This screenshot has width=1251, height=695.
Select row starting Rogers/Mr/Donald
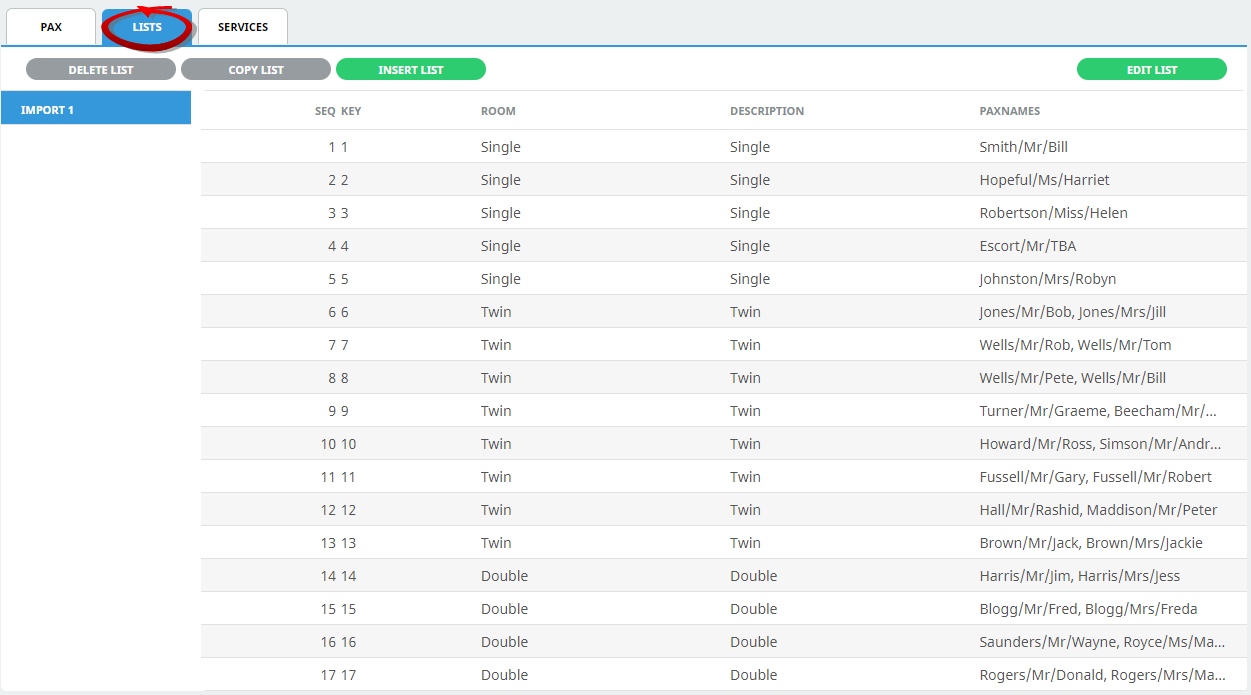[725, 675]
